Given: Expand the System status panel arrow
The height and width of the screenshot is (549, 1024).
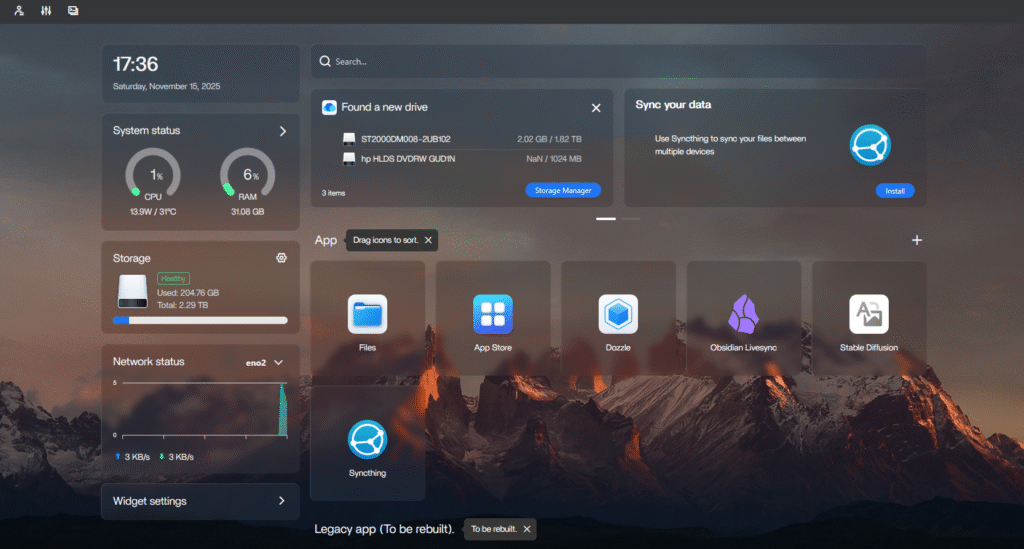Looking at the screenshot, I should click(283, 131).
